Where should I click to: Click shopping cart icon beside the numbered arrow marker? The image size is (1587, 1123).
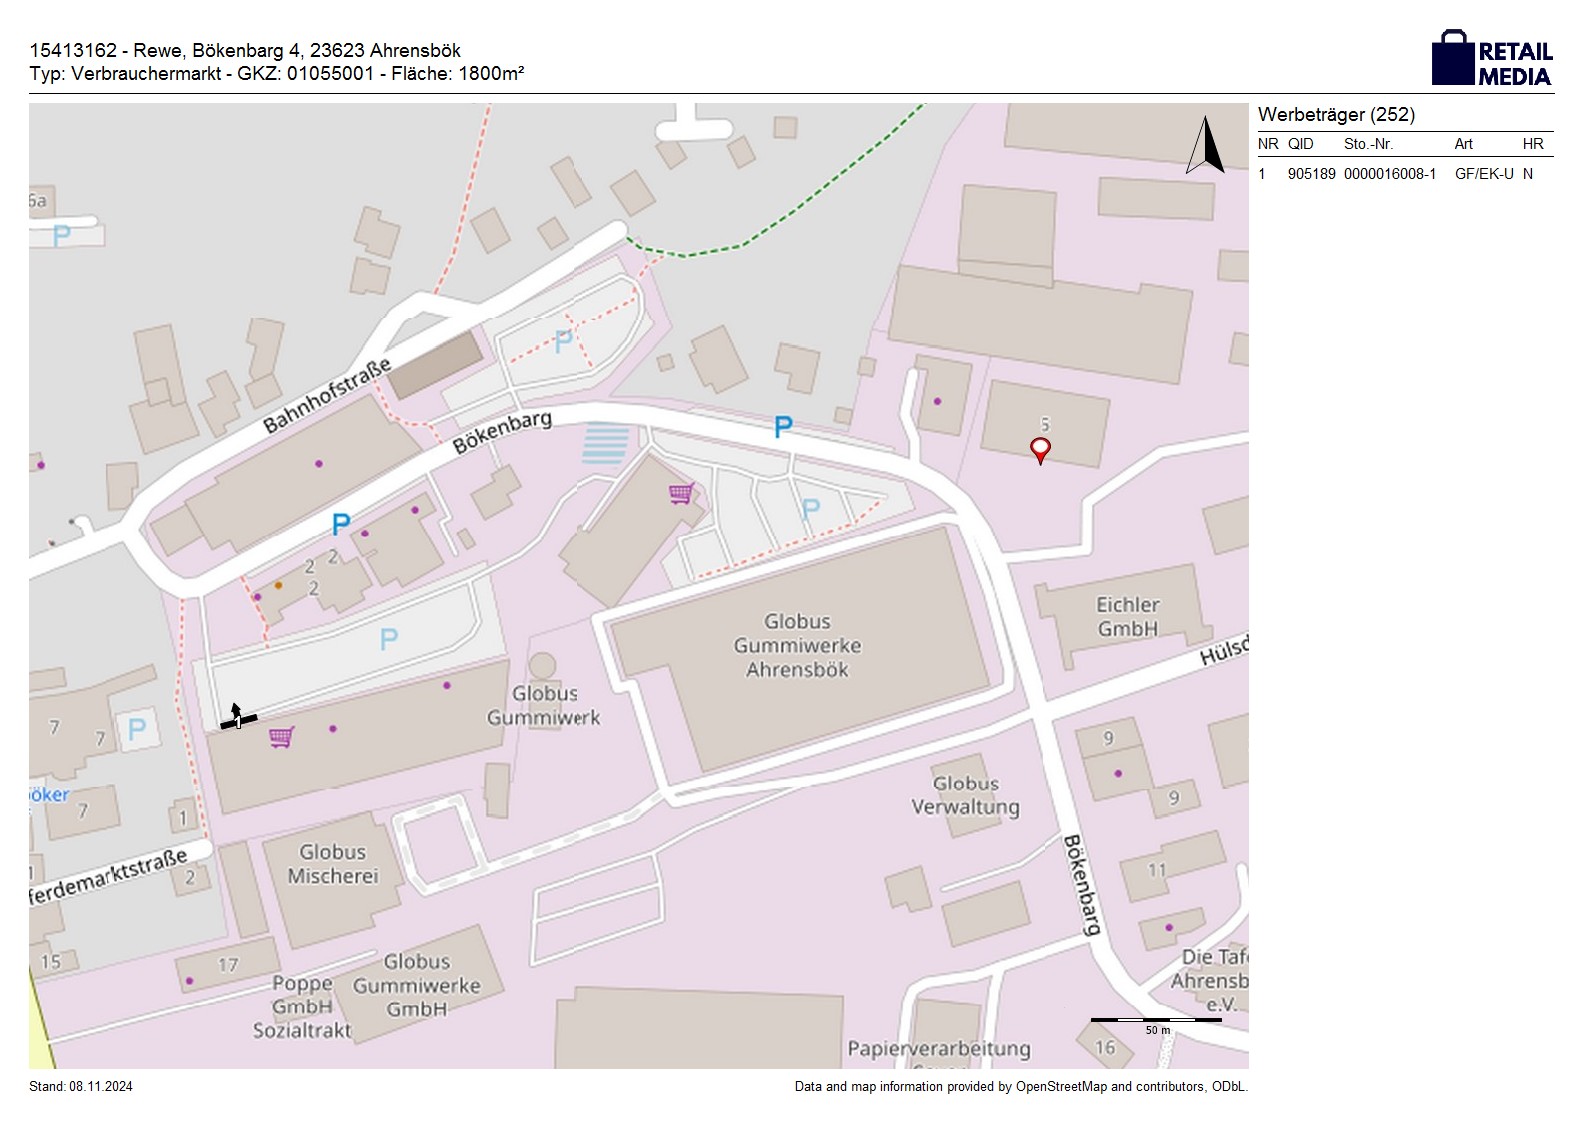(281, 738)
